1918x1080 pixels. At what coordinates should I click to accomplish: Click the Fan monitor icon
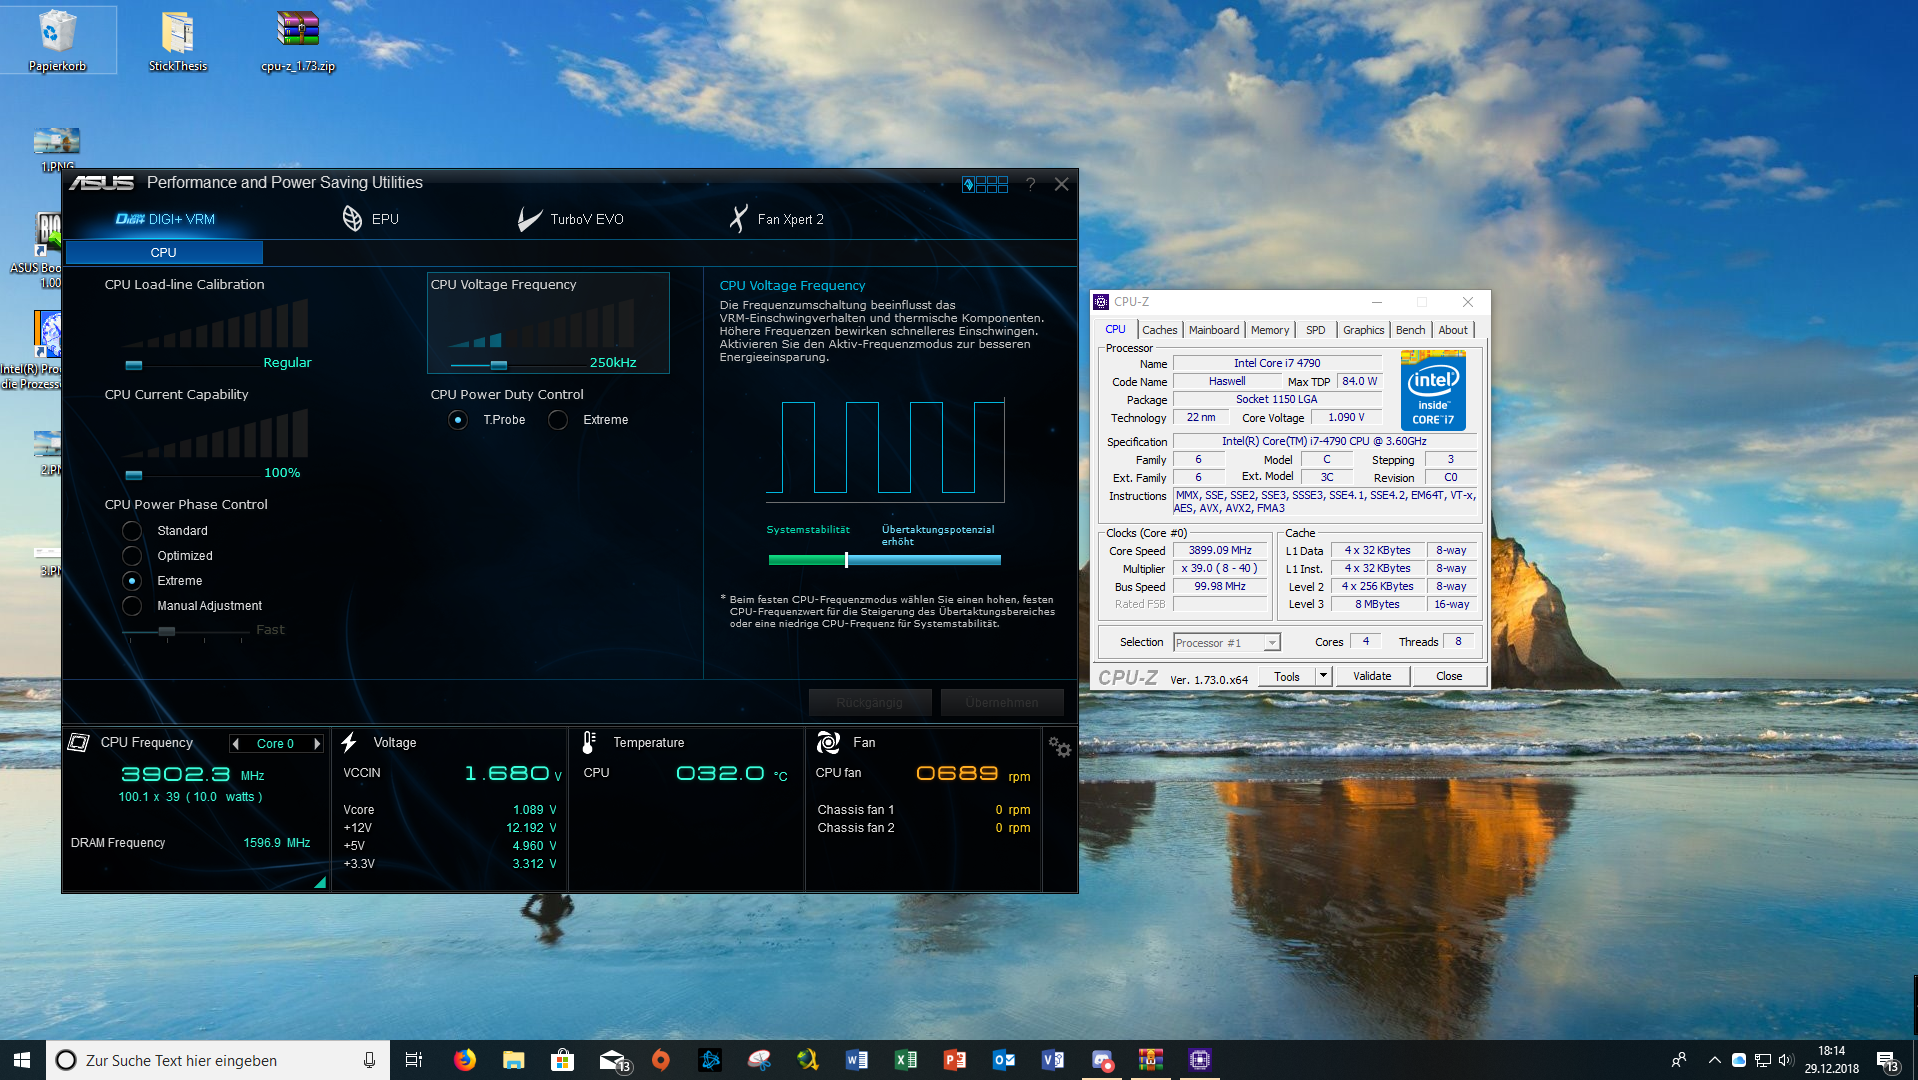click(829, 743)
